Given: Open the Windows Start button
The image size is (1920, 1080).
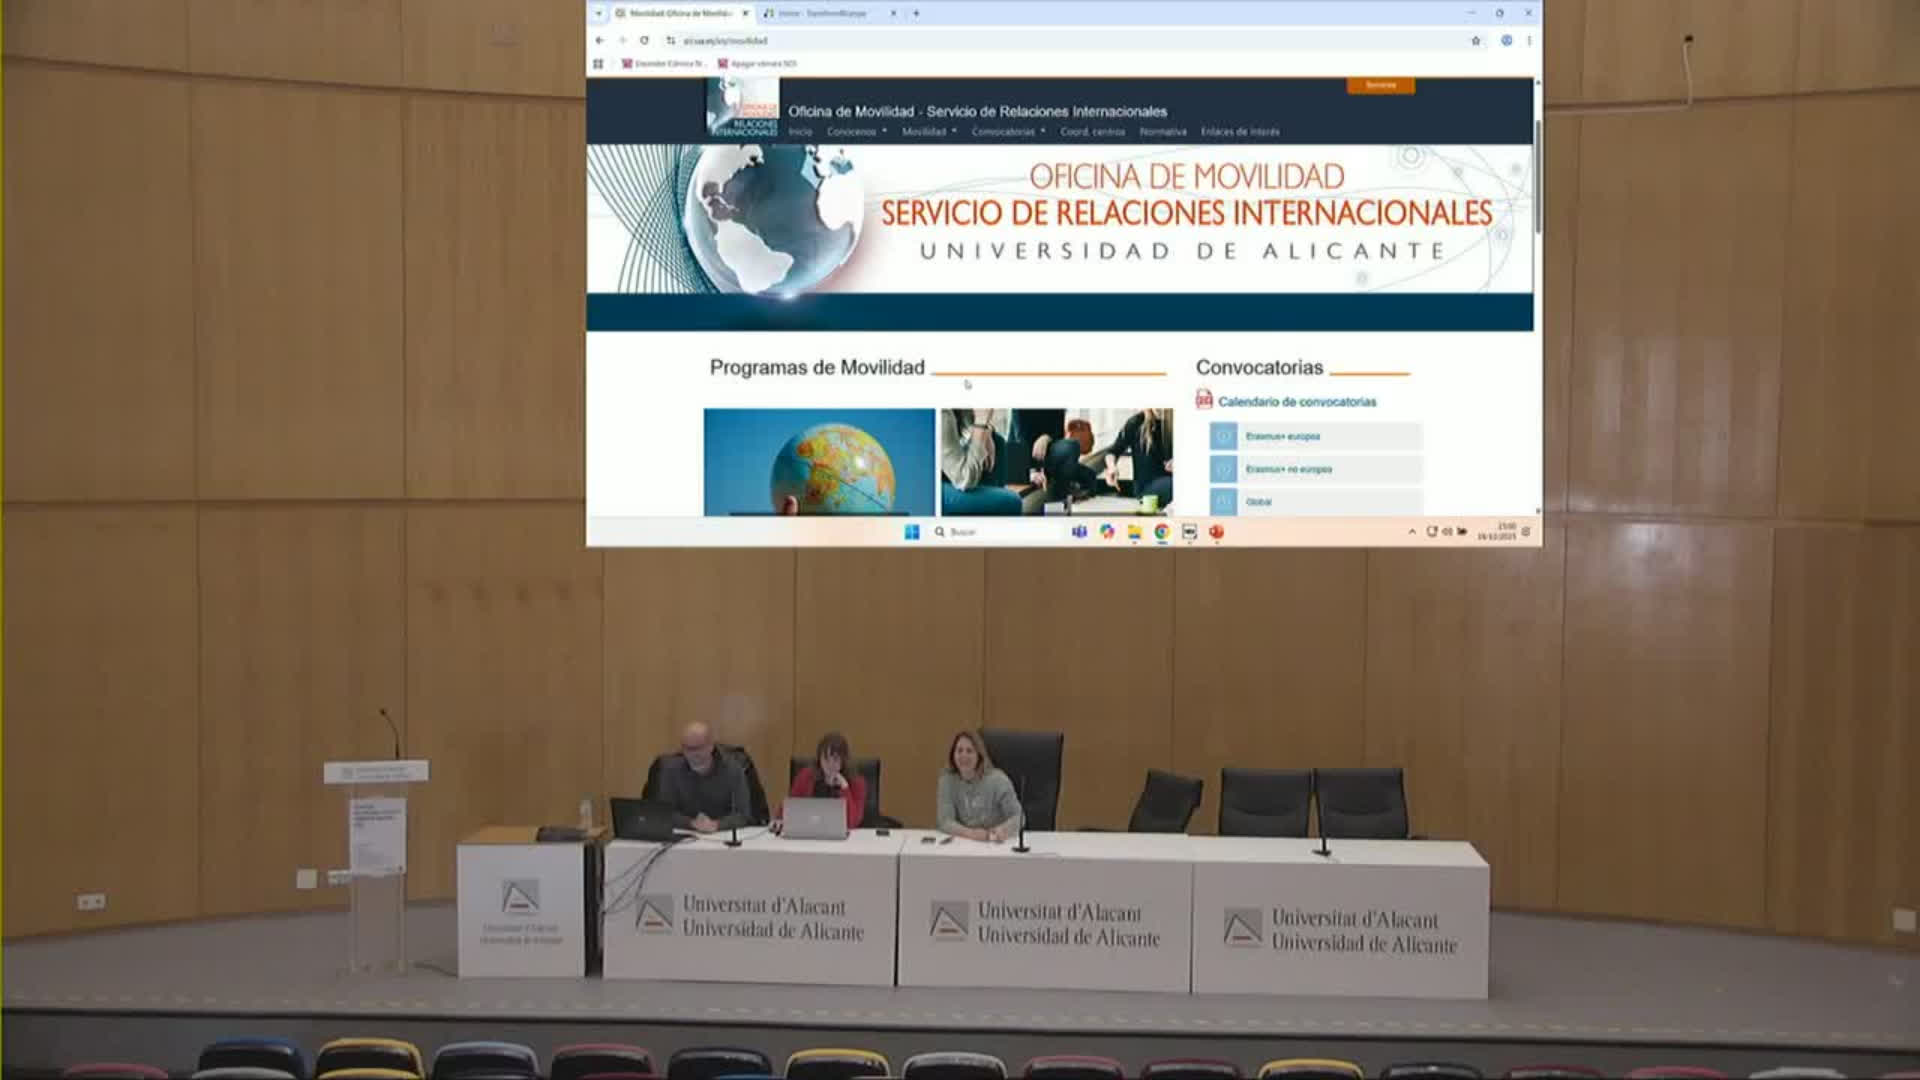Looking at the screenshot, I should tap(911, 532).
